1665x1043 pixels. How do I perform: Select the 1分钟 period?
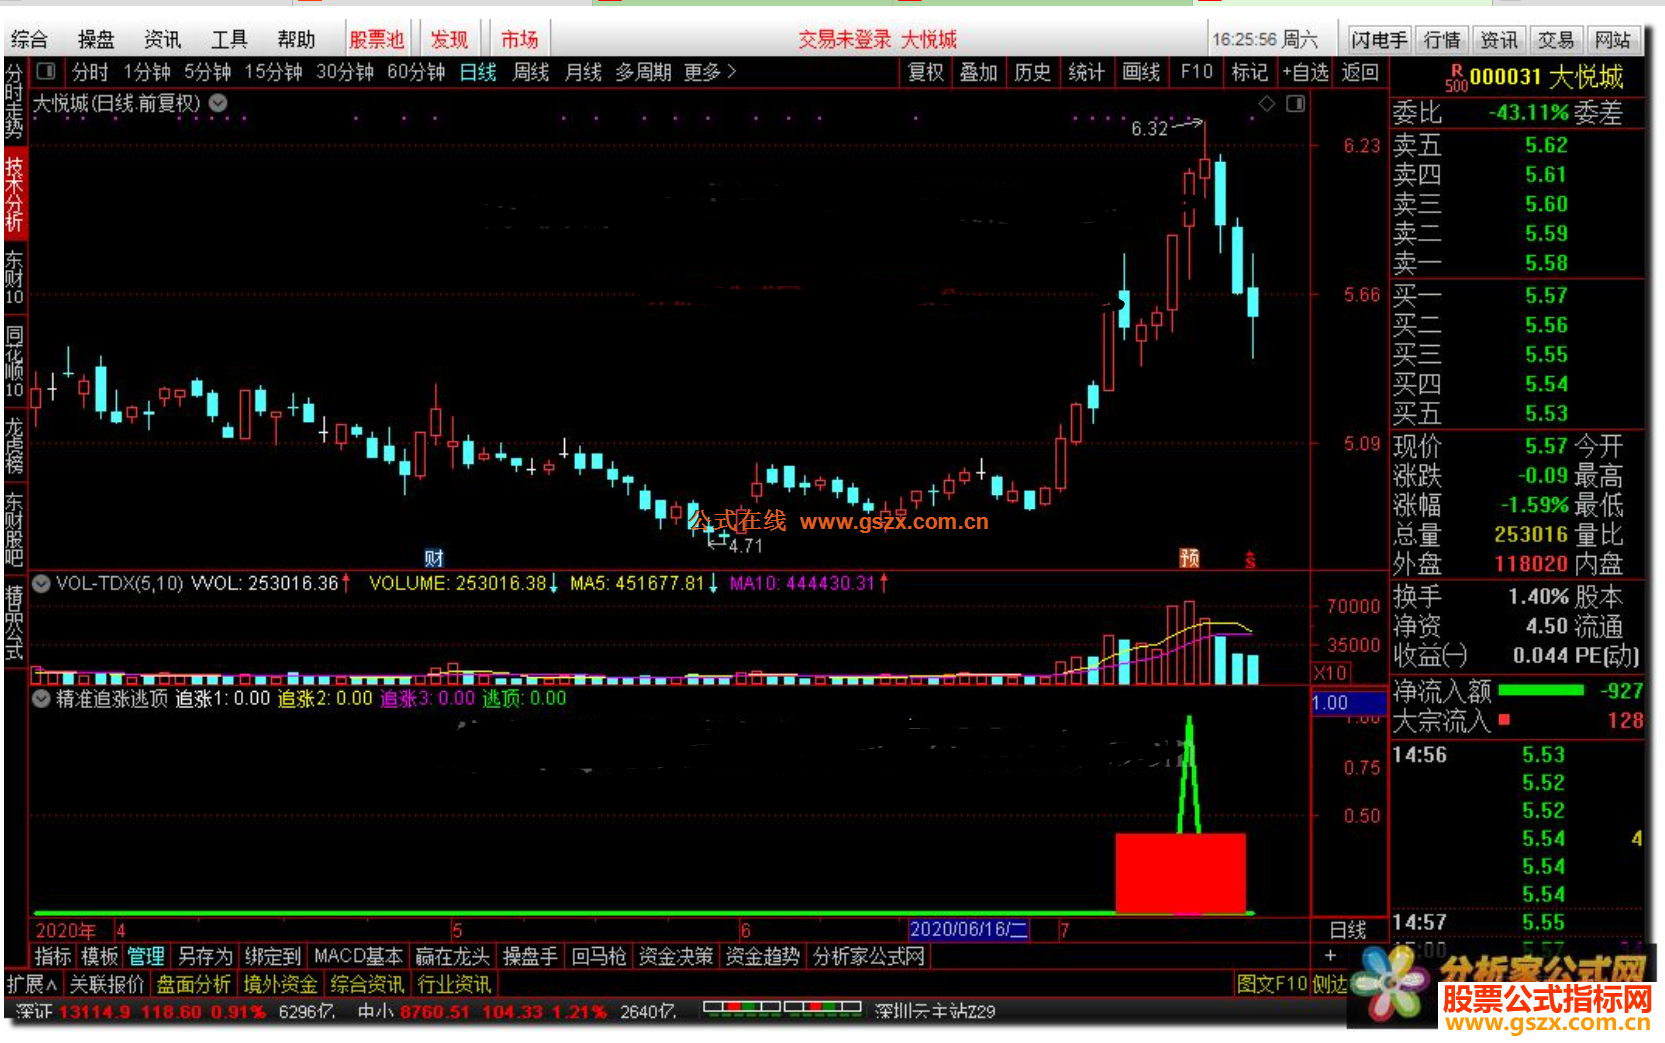point(147,72)
